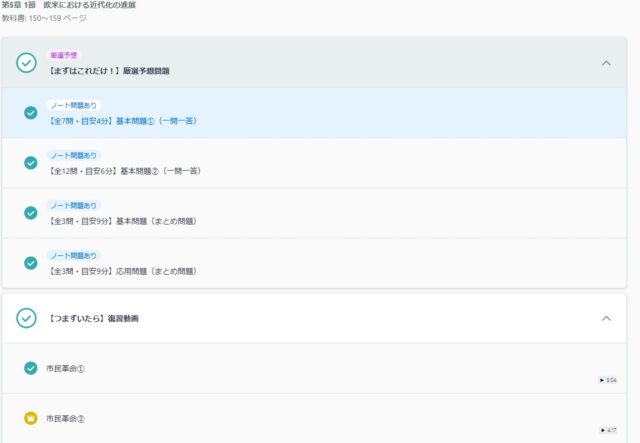Open 【全3問・目安9分】基本問題（まとめ問題）
The width and height of the screenshot is (640, 443).
click(x=122, y=220)
